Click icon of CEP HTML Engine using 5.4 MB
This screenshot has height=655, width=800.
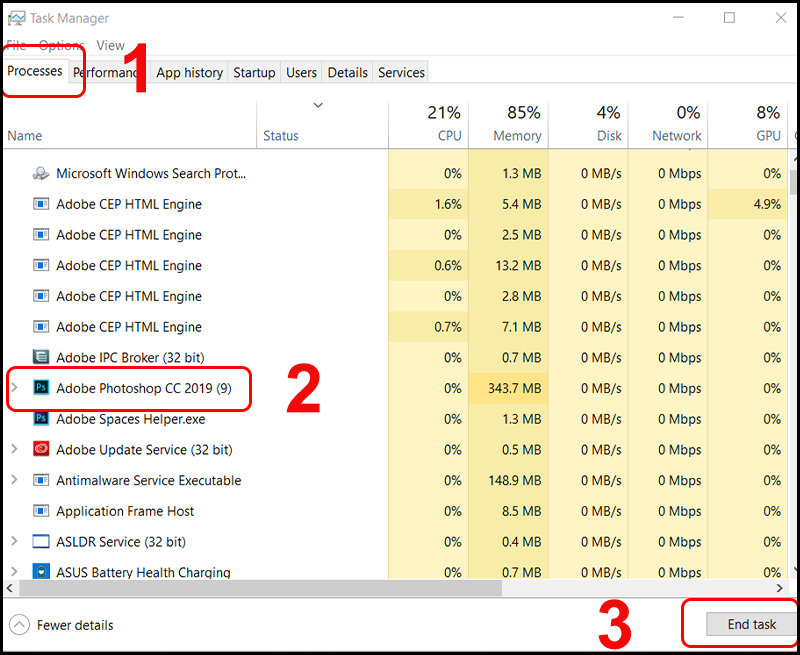[x=41, y=204]
